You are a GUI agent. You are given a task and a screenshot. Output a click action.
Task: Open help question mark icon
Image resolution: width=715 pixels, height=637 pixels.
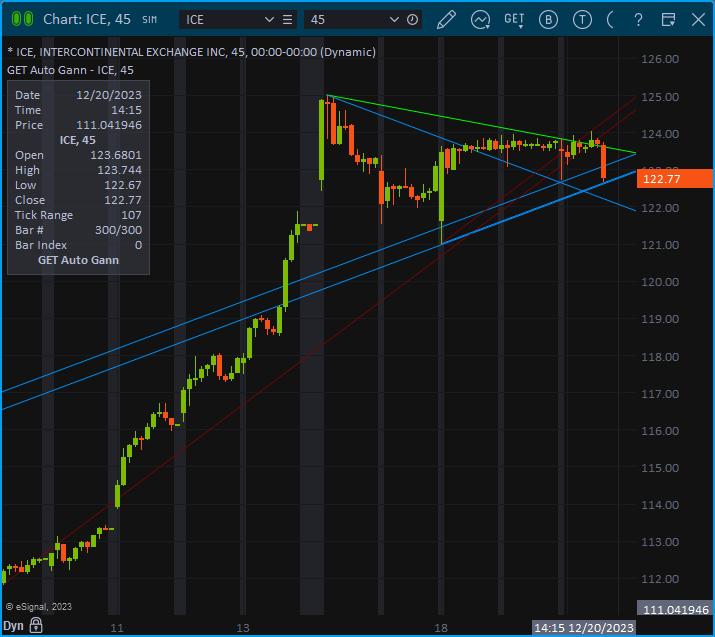pyautogui.click(x=638, y=20)
